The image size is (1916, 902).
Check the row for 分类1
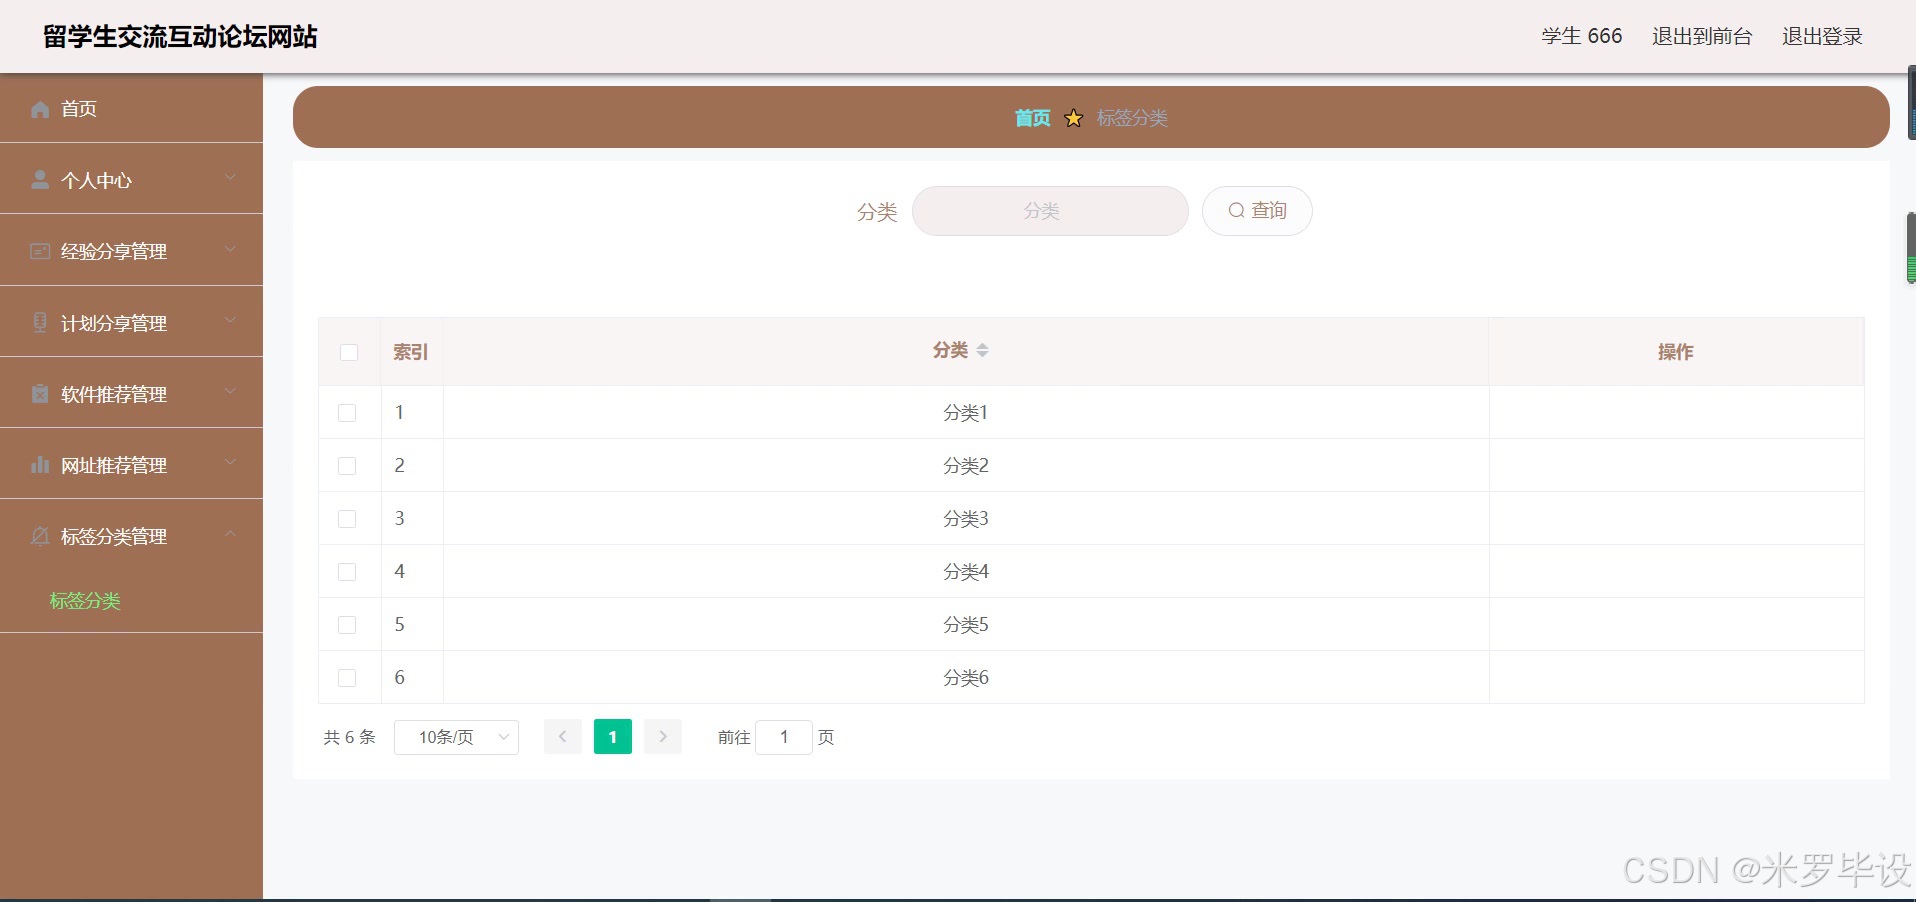tap(347, 413)
